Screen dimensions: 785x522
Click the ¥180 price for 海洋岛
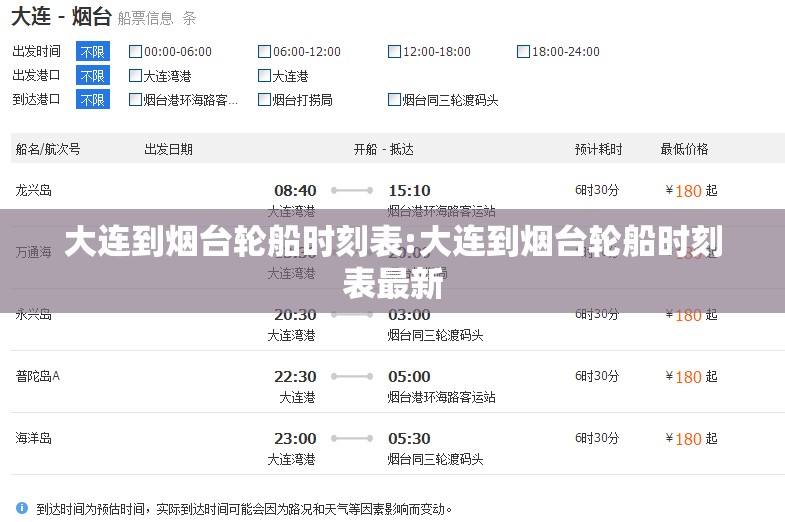click(x=683, y=439)
